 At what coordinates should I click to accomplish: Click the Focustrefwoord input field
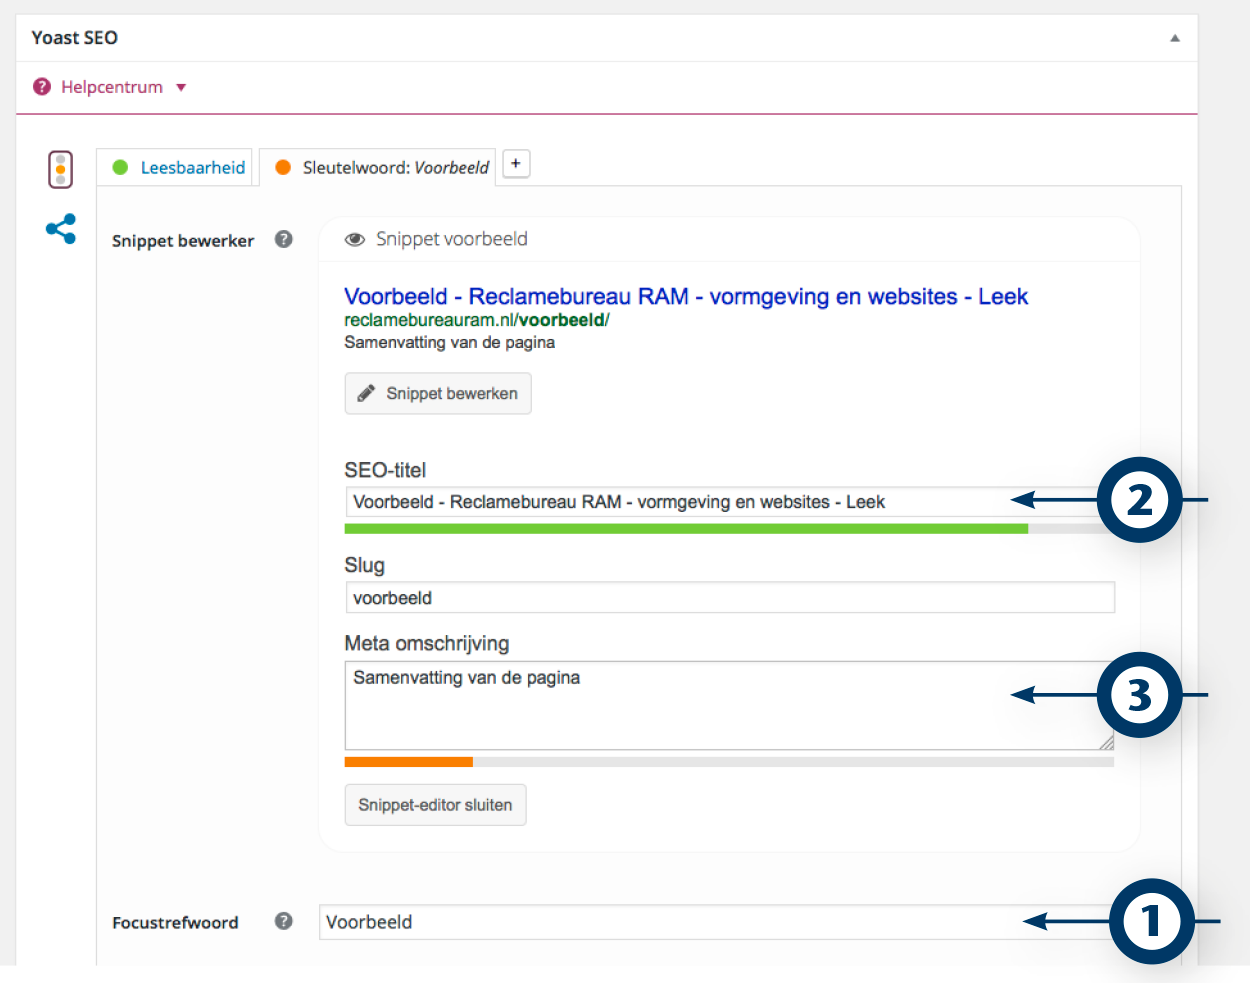660,922
